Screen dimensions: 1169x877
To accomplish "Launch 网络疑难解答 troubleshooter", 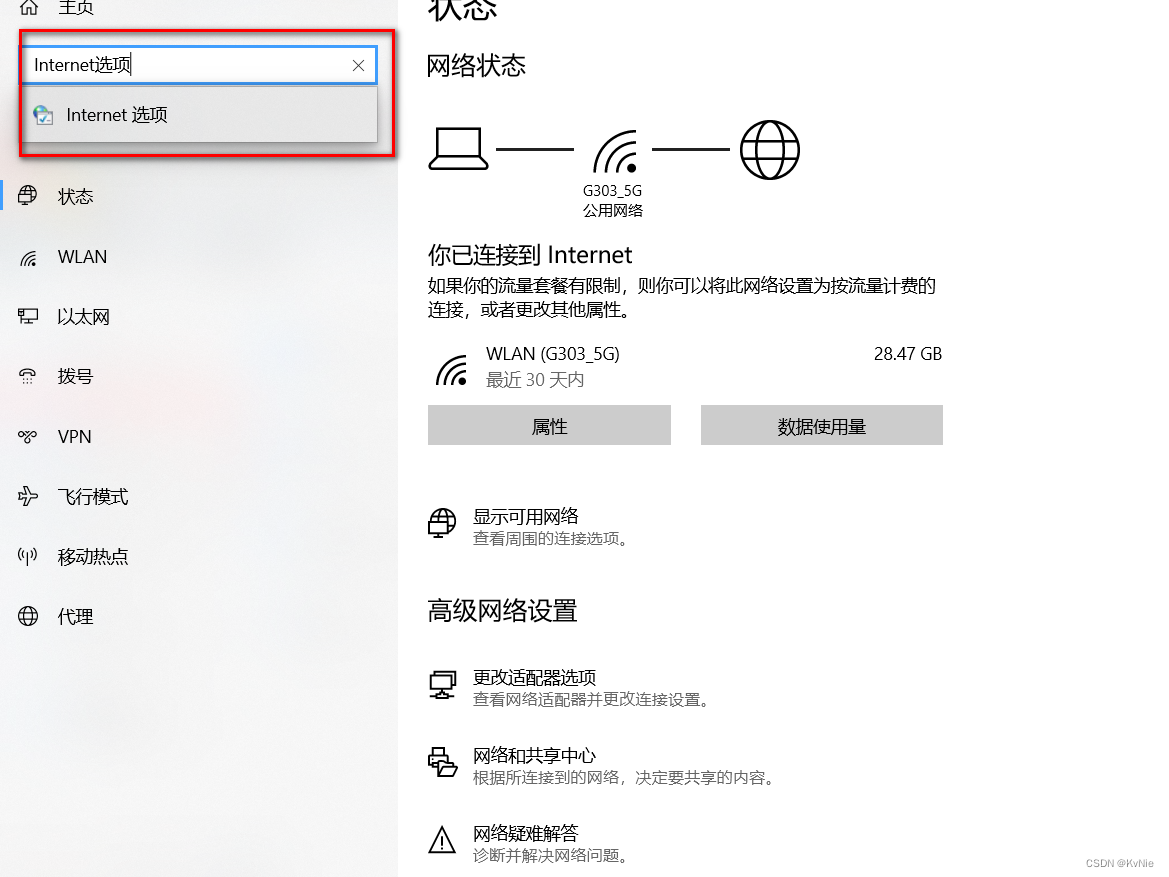I will [x=526, y=833].
